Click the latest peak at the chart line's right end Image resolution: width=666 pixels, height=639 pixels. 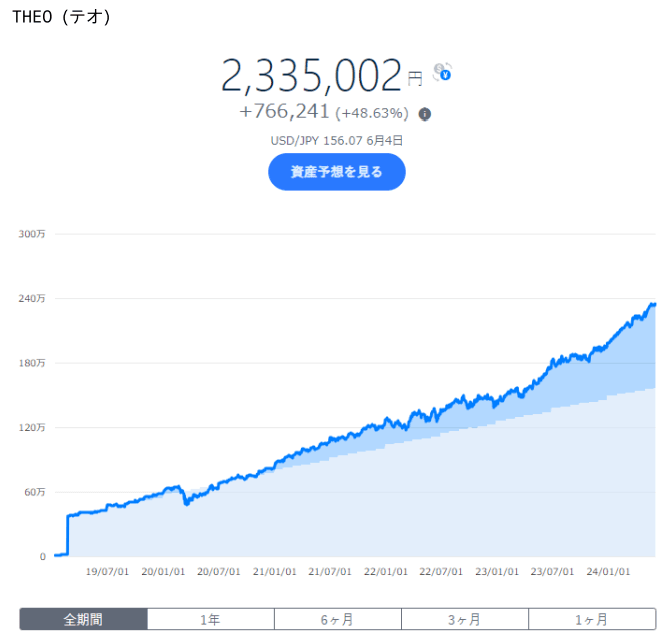(x=653, y=304)
